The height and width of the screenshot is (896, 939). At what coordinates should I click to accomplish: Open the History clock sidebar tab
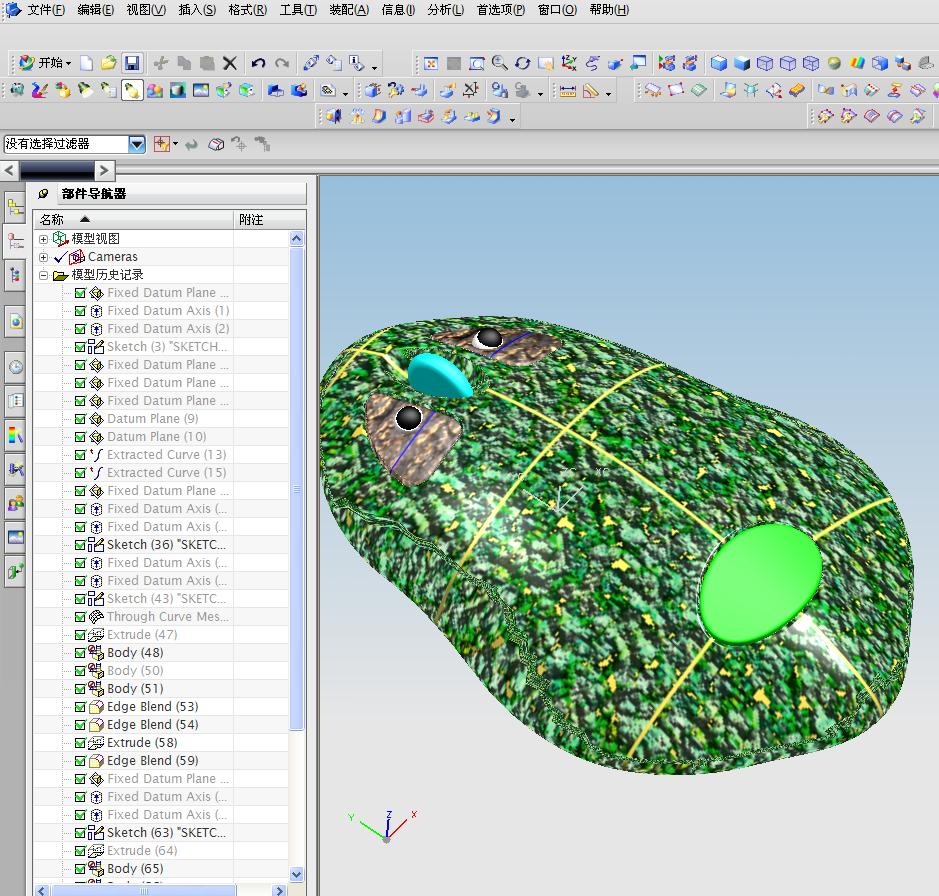[x=15, y=367]
